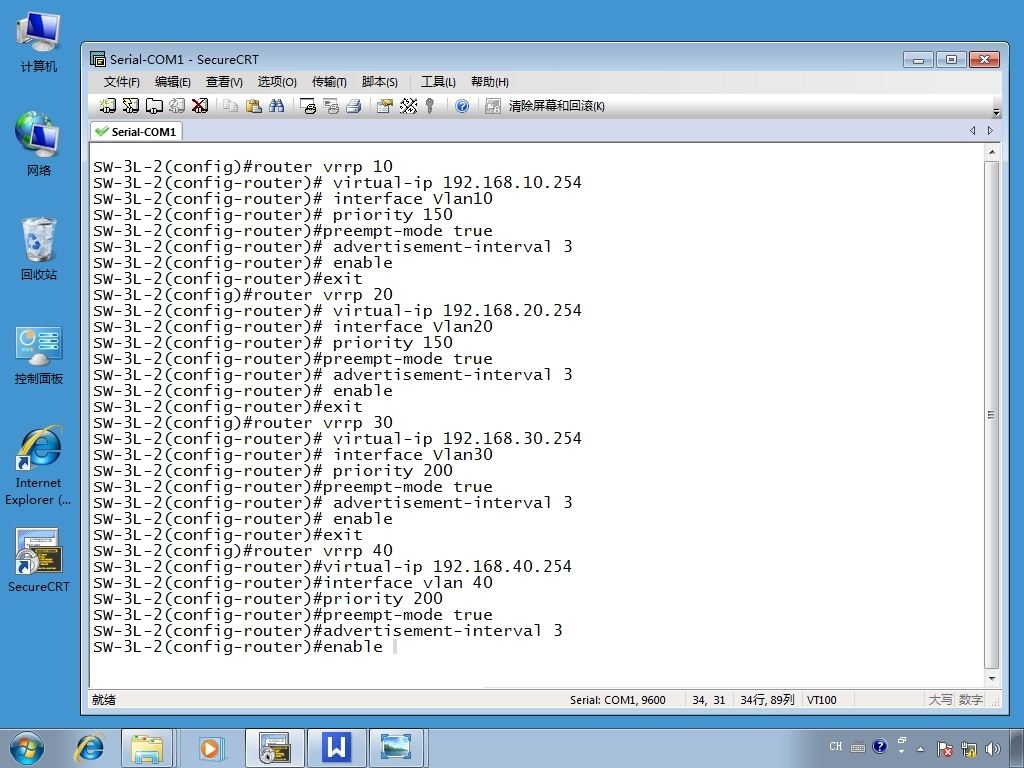Expand the hidden tray icons arrow
The image size is (1024, 768).
921,748
